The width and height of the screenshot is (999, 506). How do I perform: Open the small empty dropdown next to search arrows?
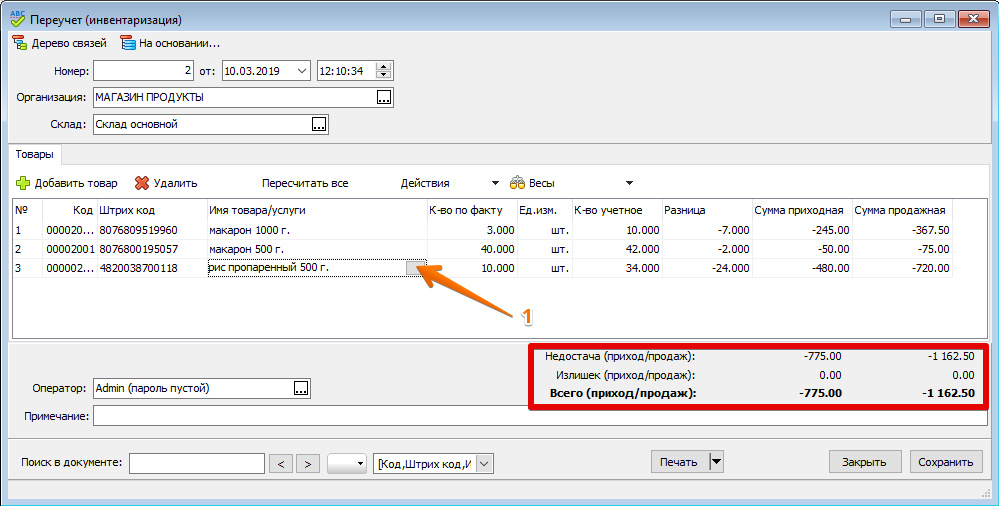(347, 464)
